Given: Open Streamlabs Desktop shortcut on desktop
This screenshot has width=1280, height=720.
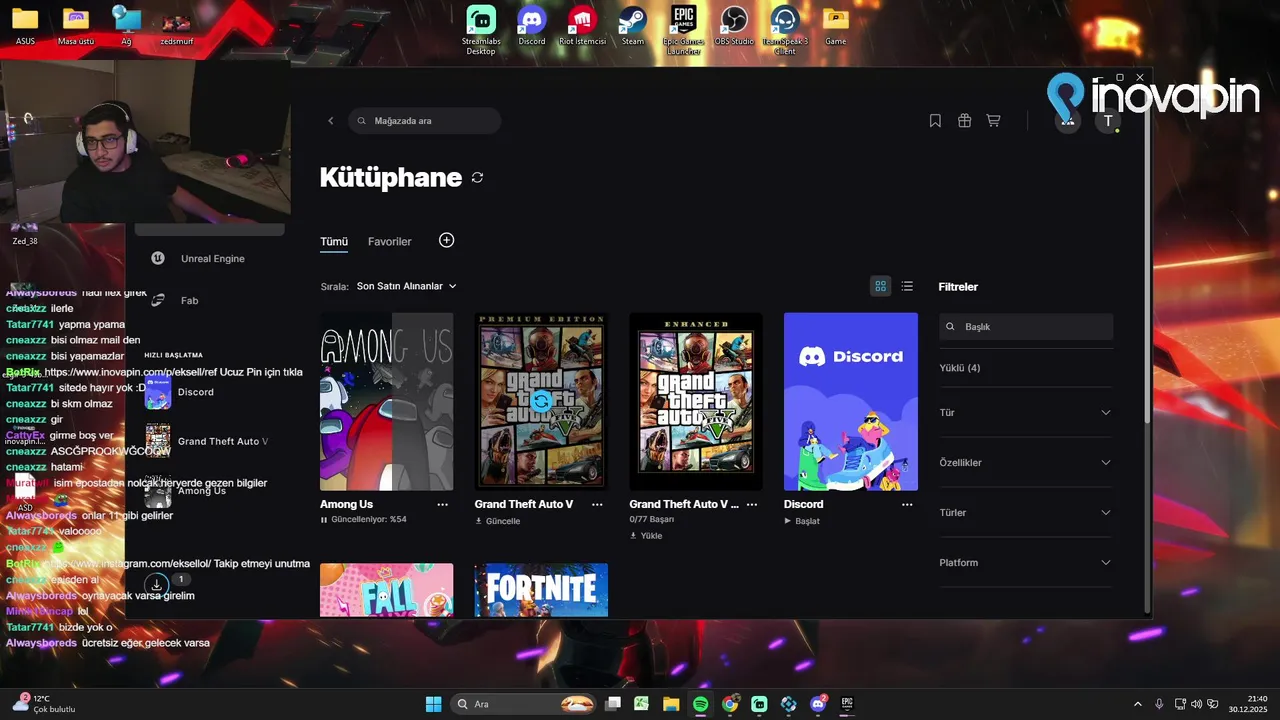Looking at the screenshot, I should [481, 28].
